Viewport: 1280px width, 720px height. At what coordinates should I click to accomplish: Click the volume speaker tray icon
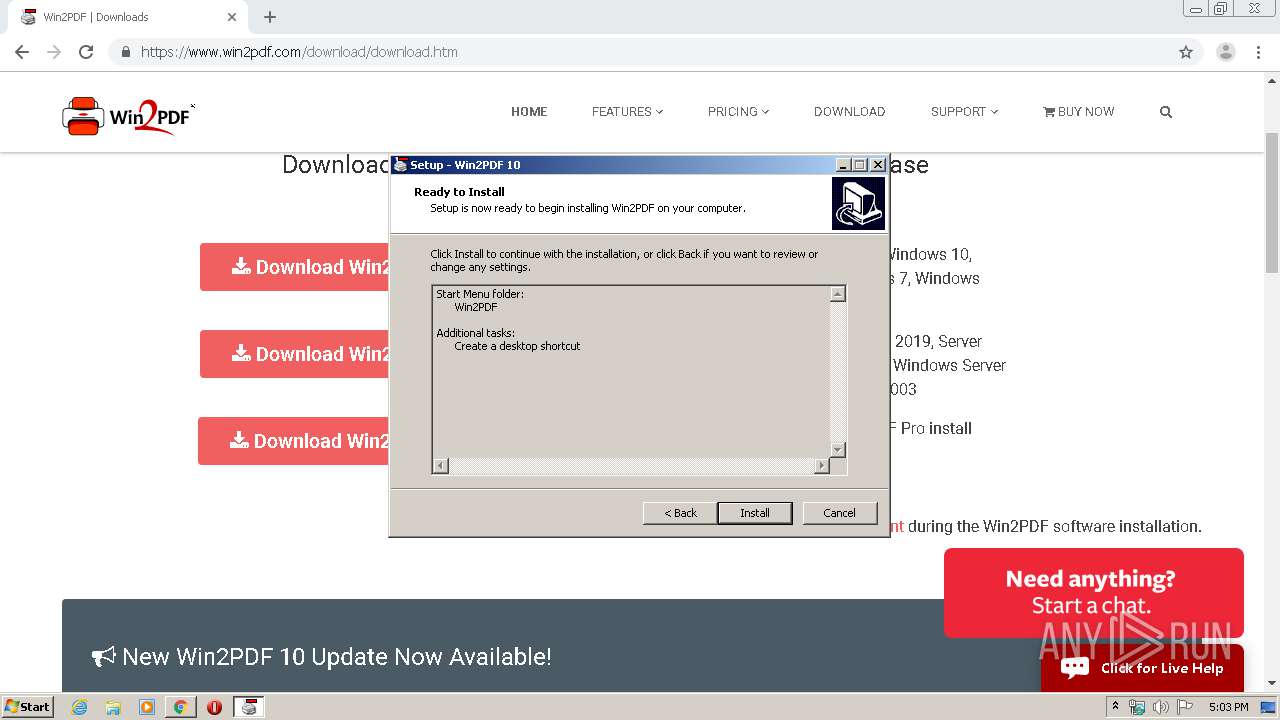pos(1161,707)
